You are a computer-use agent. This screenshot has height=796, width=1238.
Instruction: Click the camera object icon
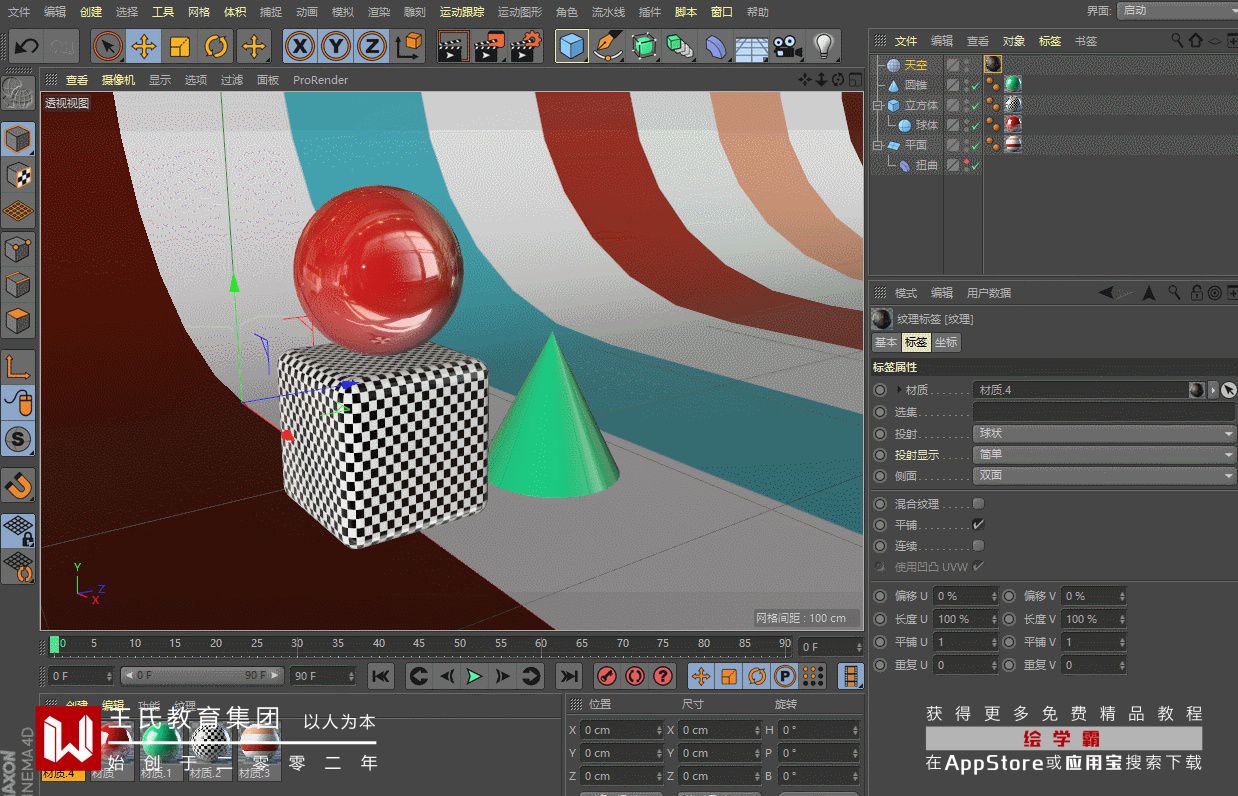(x=787, y=46)
